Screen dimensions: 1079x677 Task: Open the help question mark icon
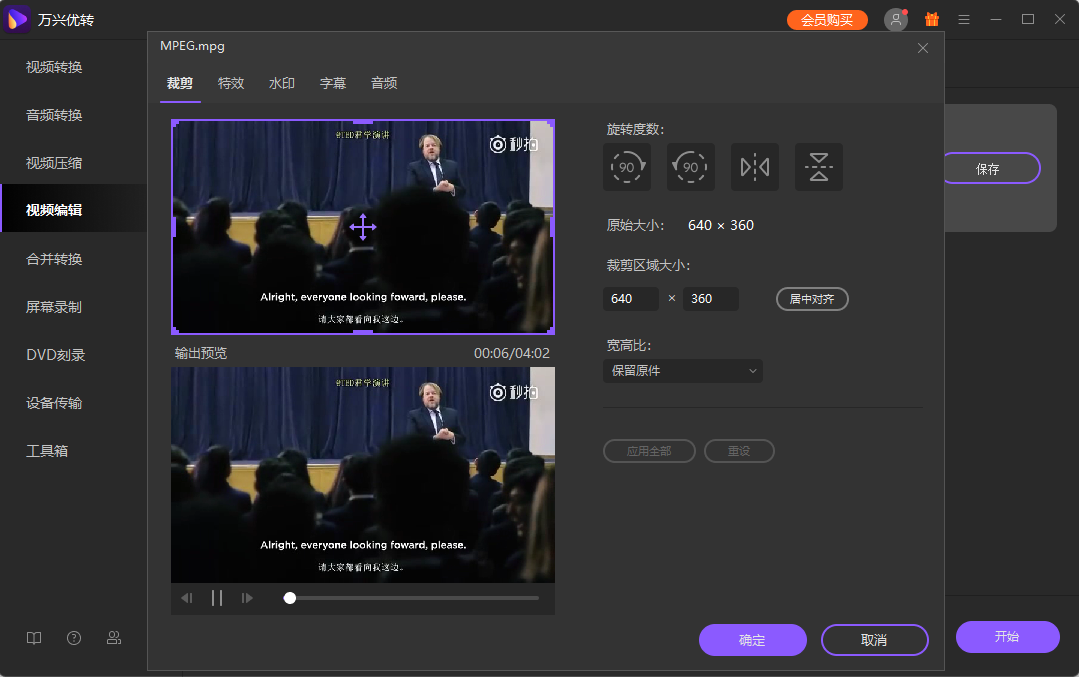pos(74,638)
